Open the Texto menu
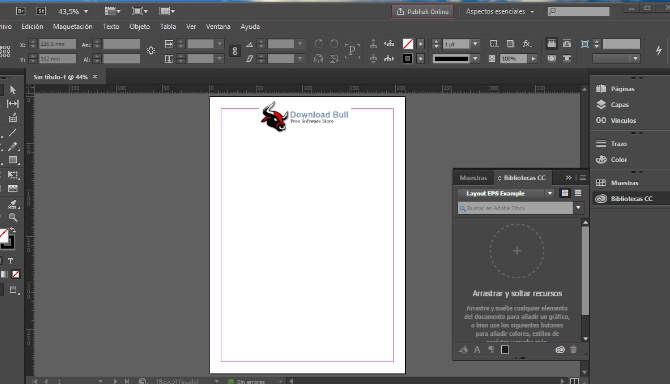Screen dimensions: 670x384 point(111,26)
